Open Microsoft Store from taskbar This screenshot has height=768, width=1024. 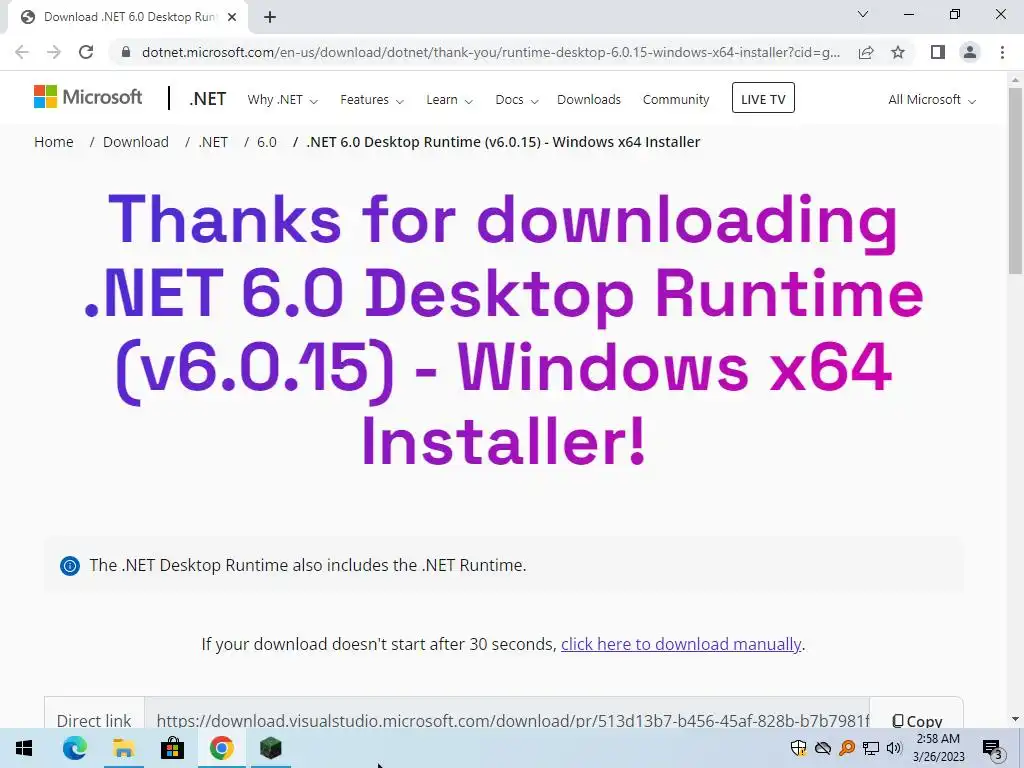click(x=172, y=748)
